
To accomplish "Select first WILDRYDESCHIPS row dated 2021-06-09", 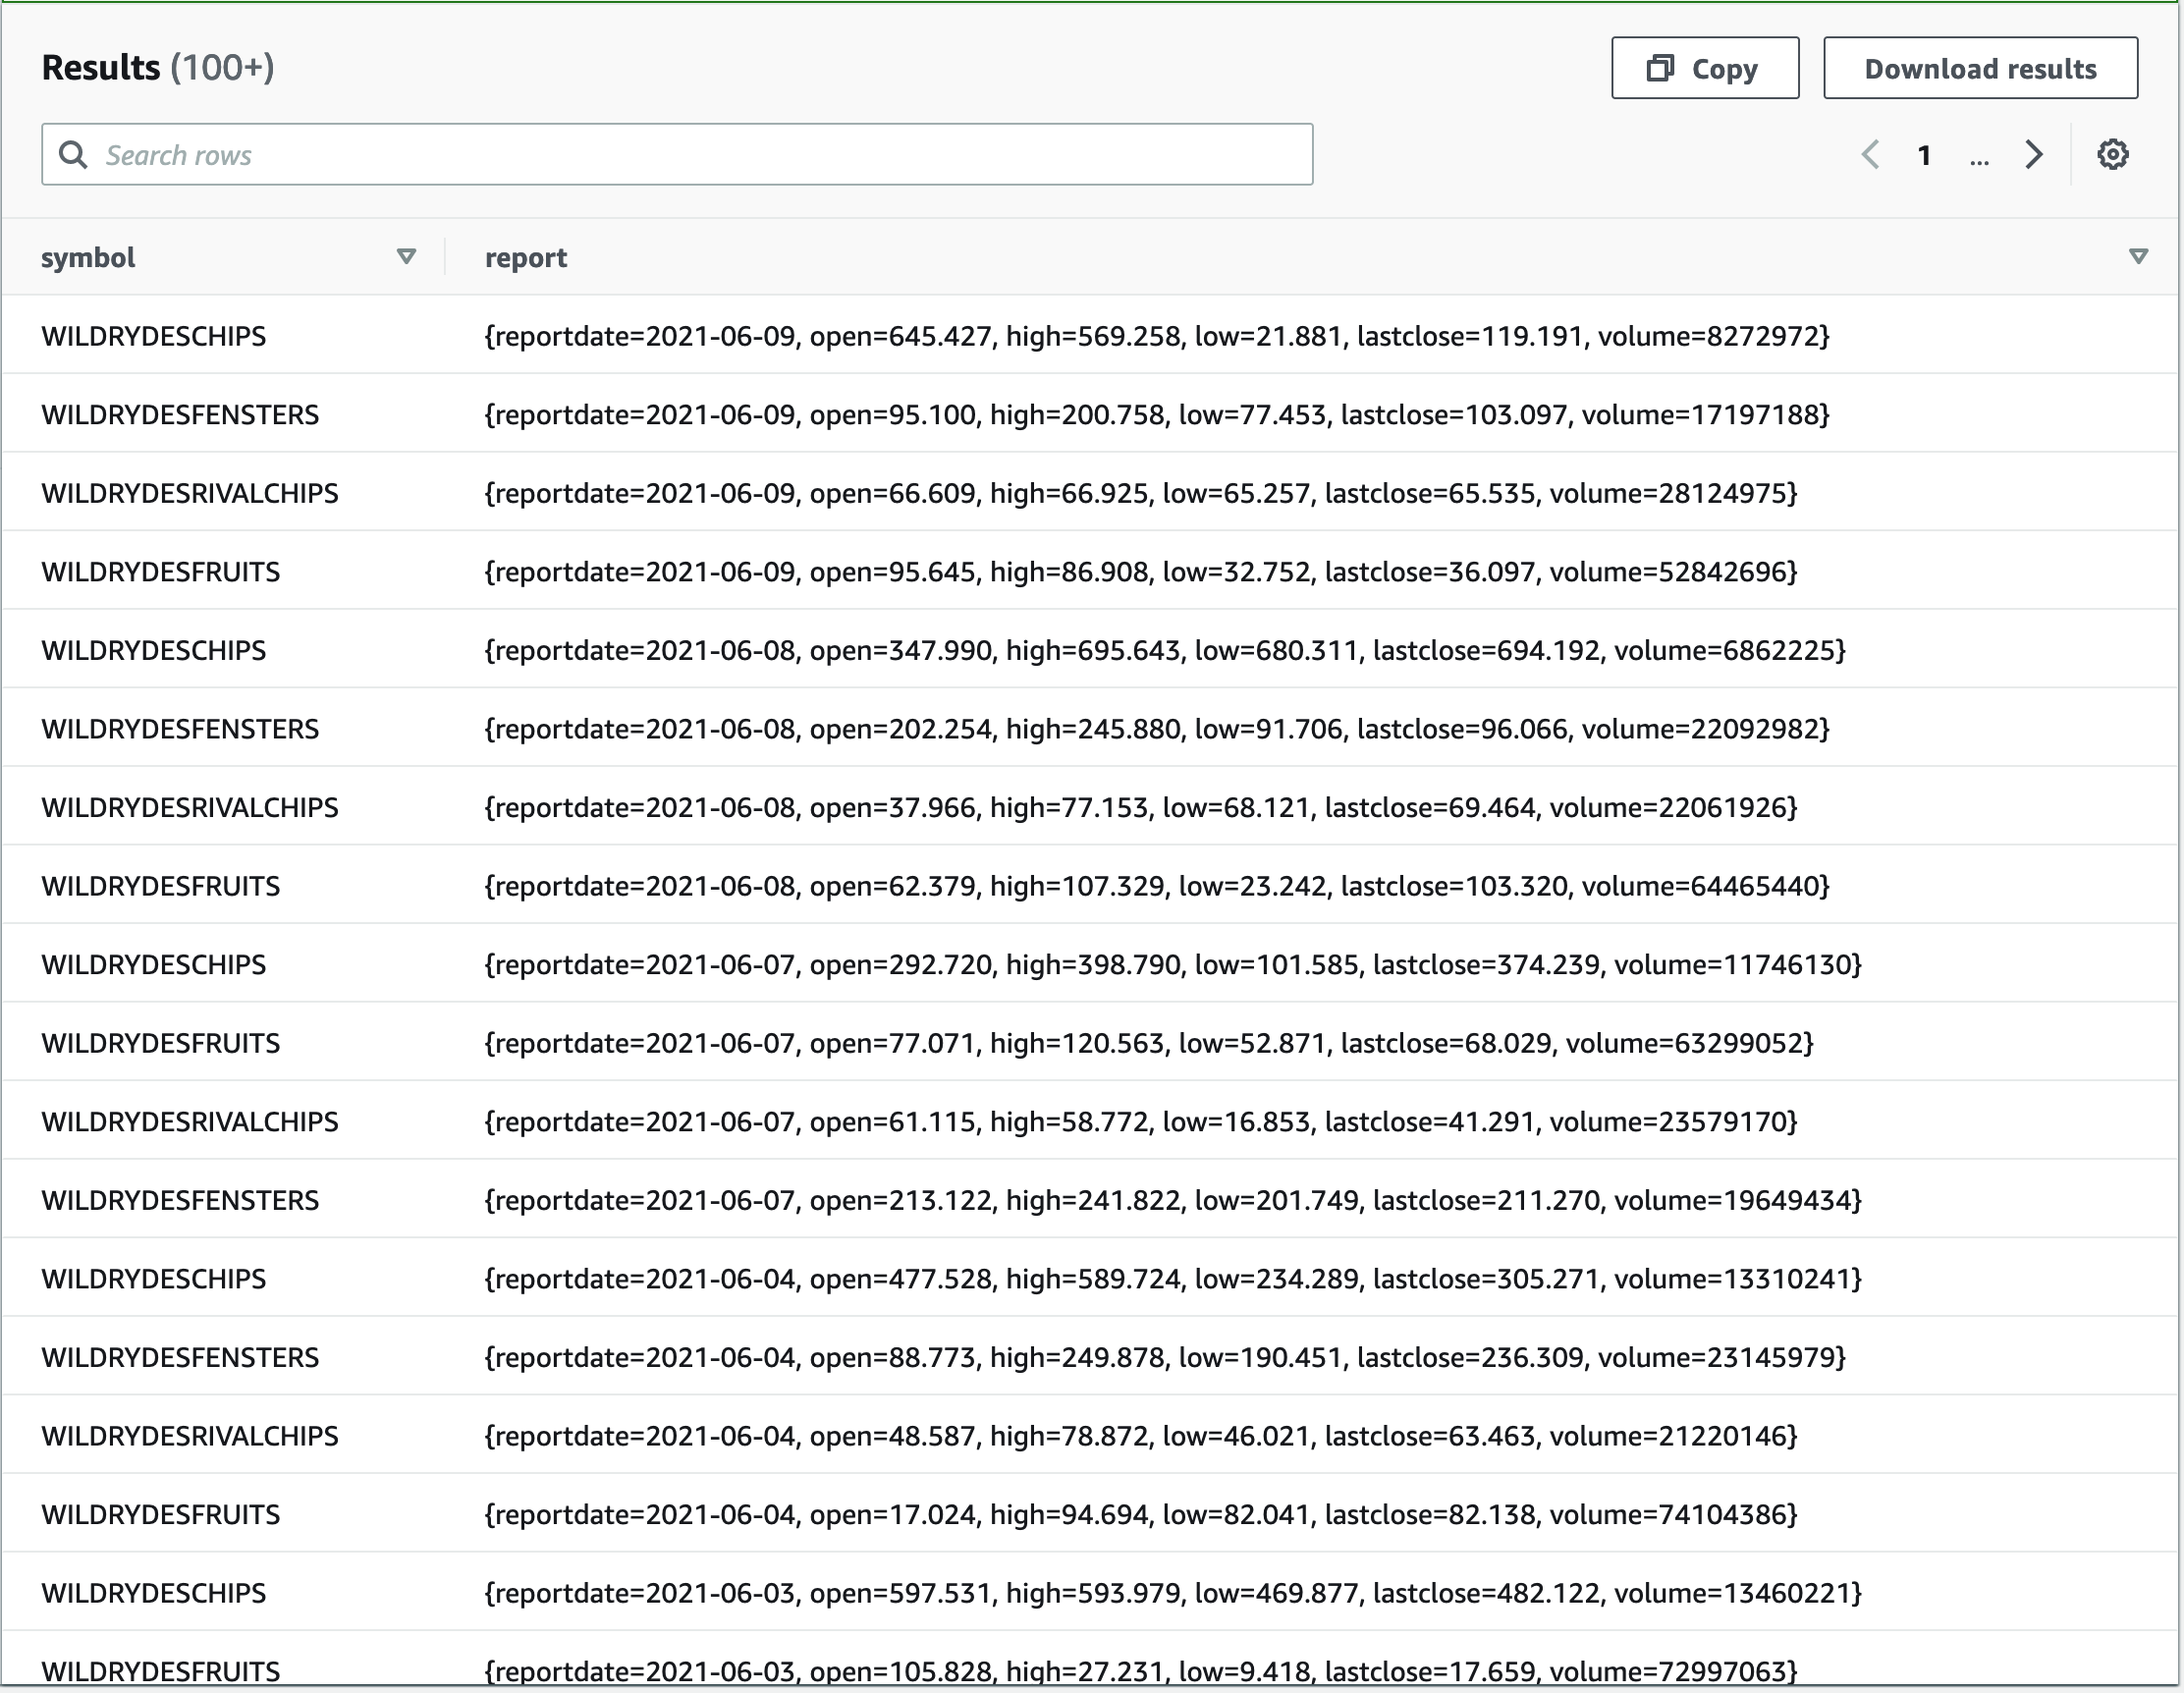I will pyautogui.click(x=154, y=336).
